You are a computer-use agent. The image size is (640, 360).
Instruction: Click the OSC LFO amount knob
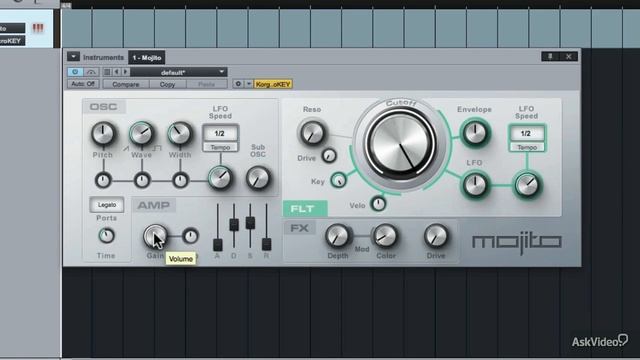coord(220,178)
